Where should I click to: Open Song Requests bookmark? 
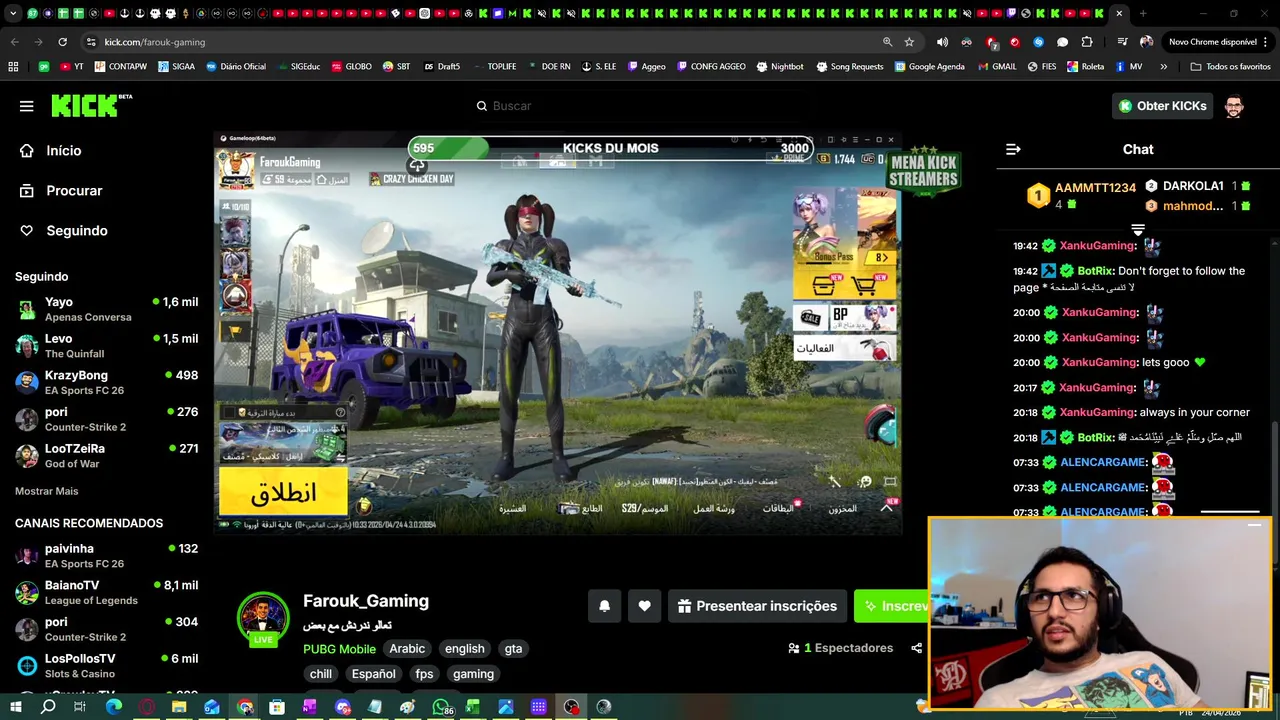(850, 67)
